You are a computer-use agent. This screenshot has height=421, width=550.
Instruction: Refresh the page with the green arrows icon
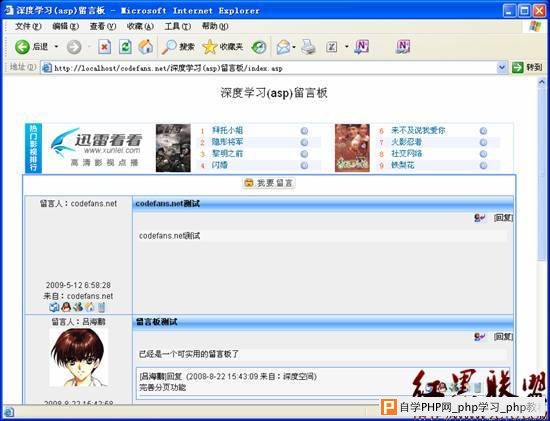(x=125, y=47)
